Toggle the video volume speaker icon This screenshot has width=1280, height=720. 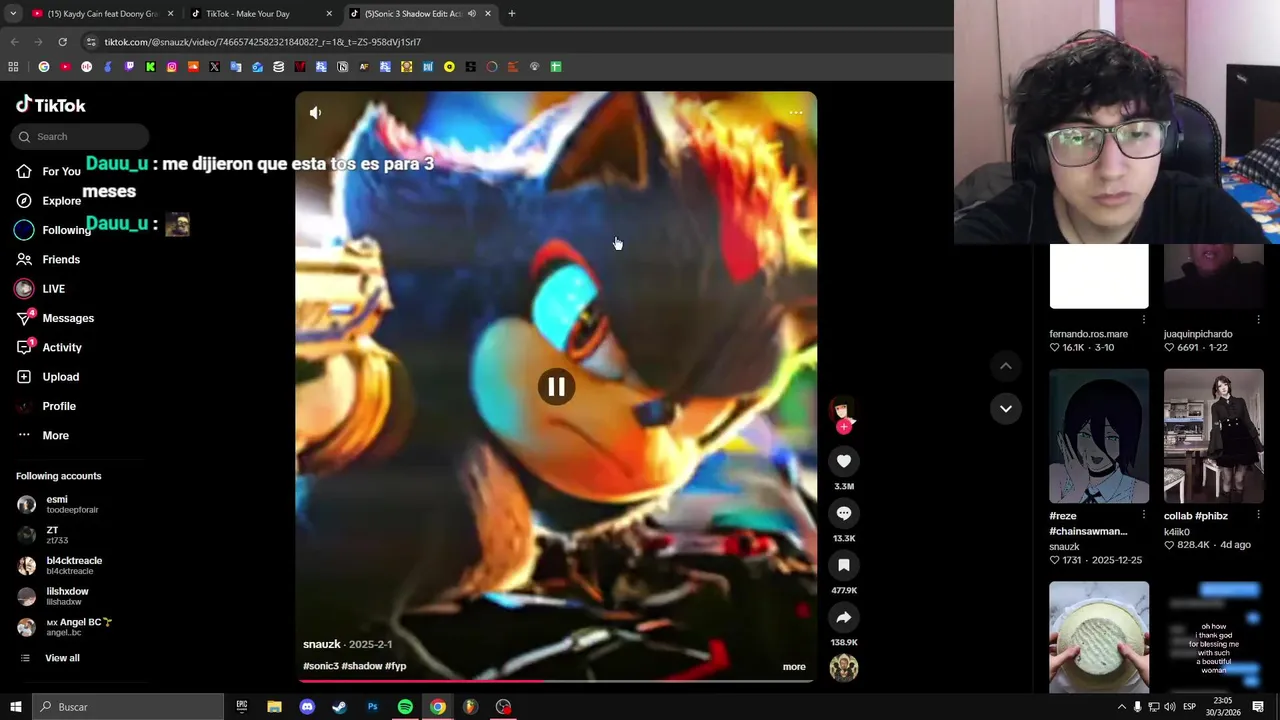315,113
